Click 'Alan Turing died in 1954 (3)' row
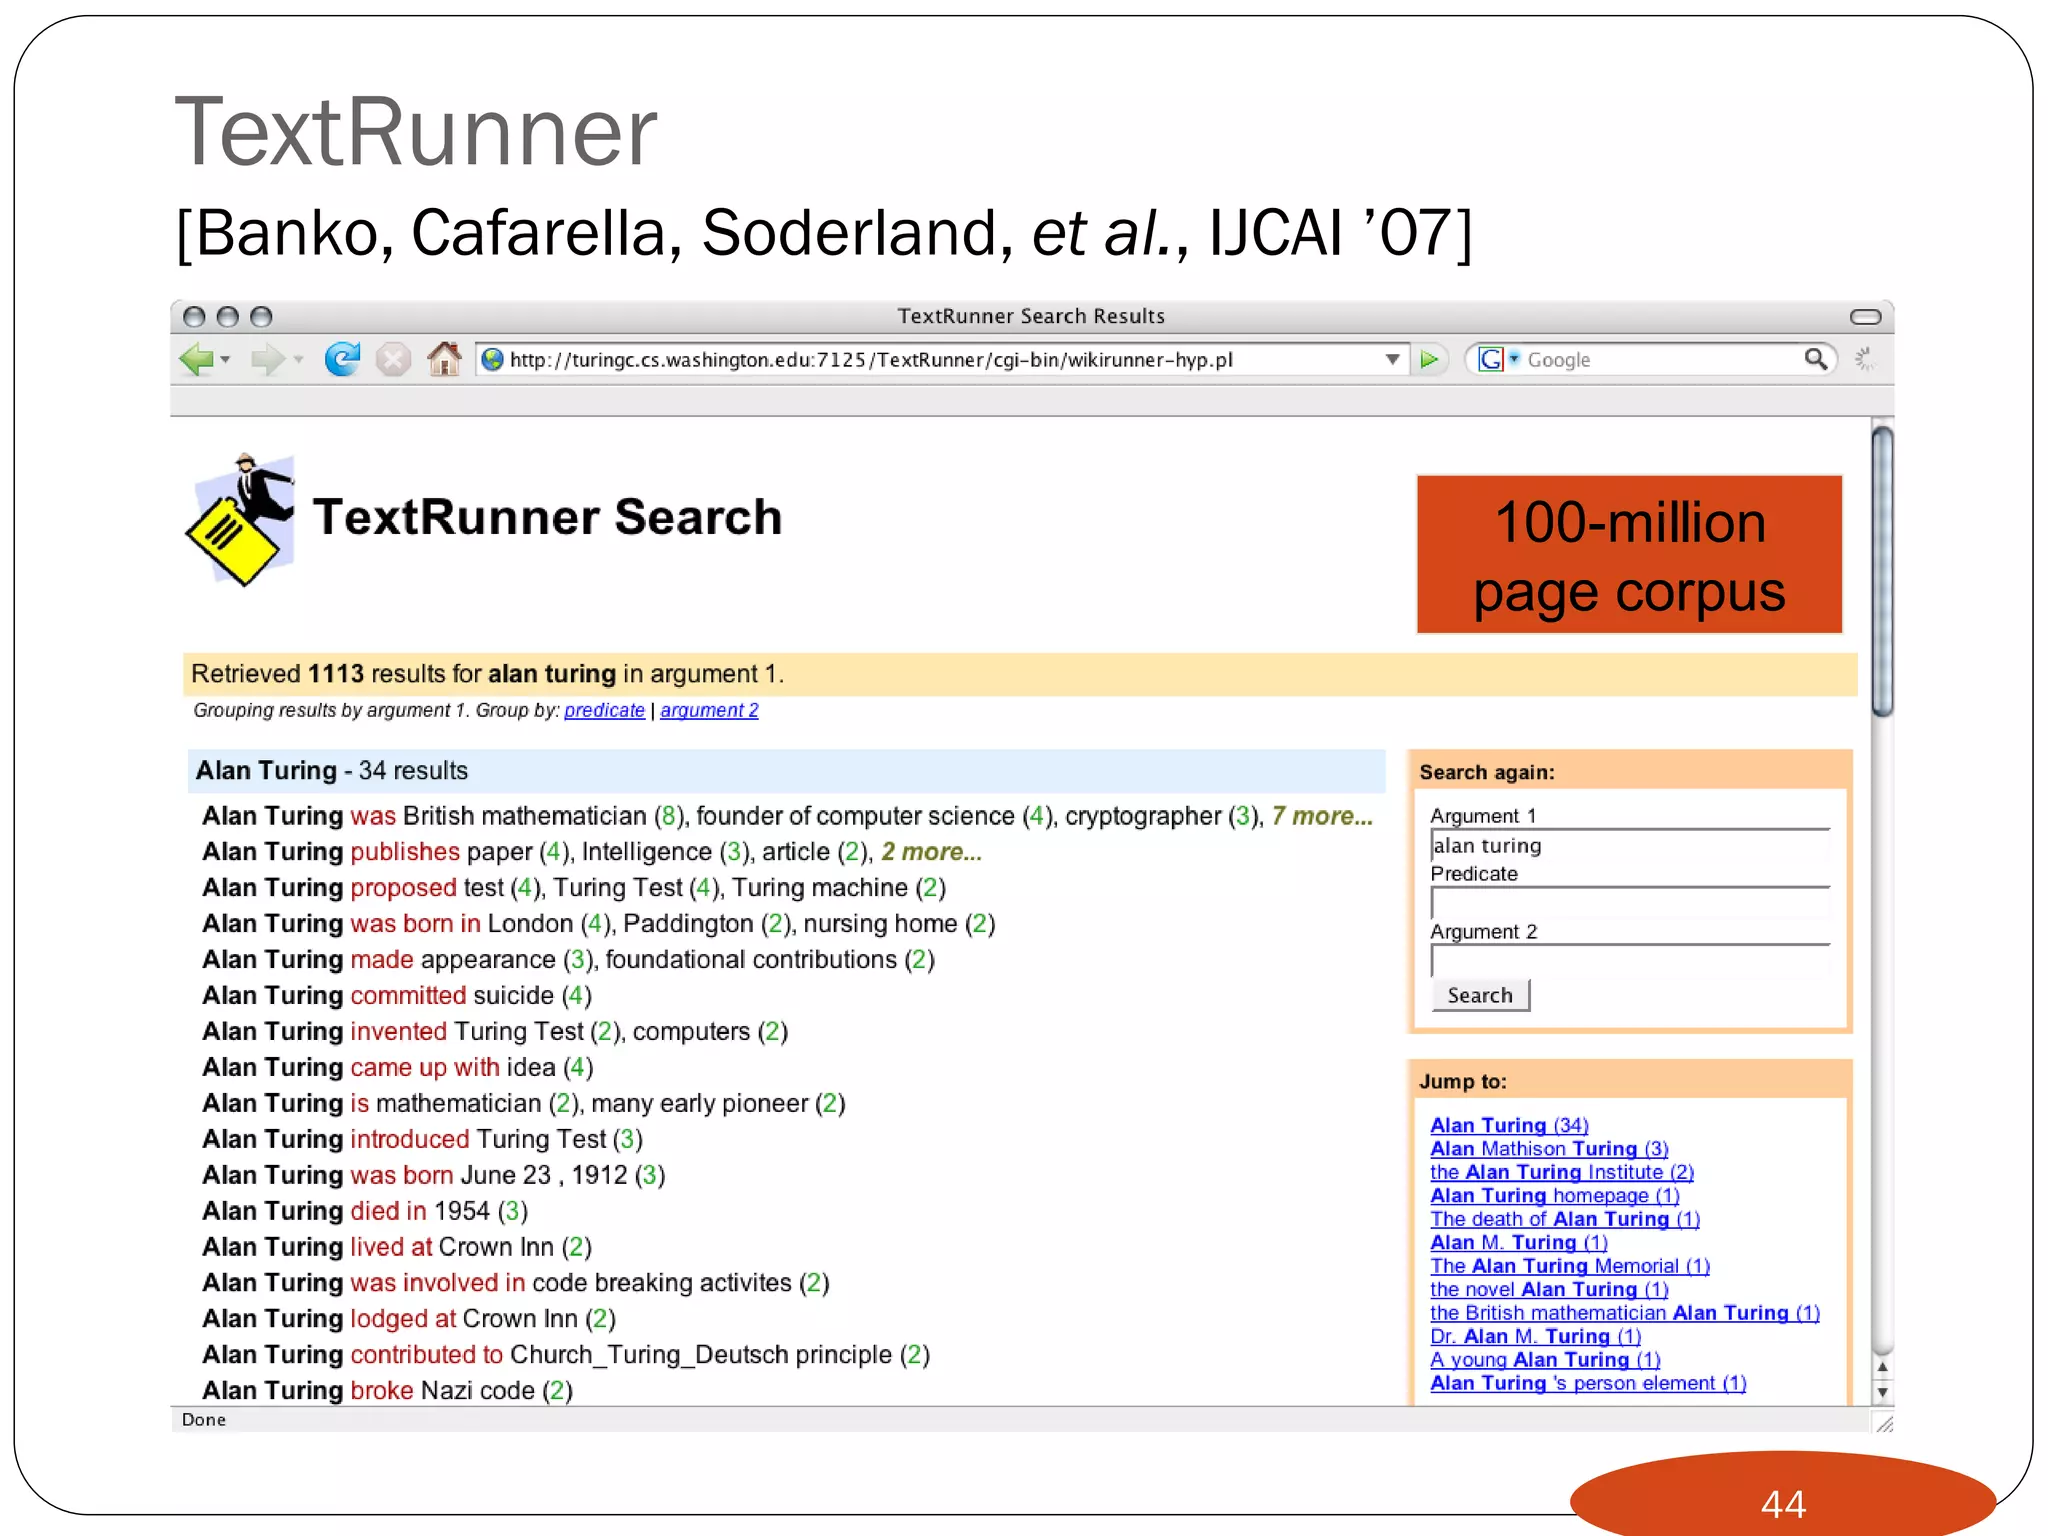The height and width of the screenshot is (1536, 2048). (365, 1211)
